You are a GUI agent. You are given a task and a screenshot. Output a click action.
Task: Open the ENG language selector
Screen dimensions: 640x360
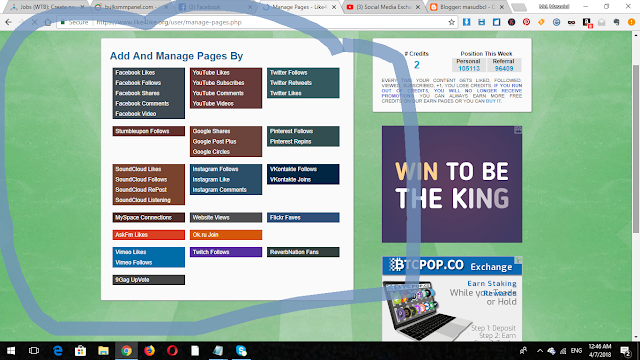[576, 351]
